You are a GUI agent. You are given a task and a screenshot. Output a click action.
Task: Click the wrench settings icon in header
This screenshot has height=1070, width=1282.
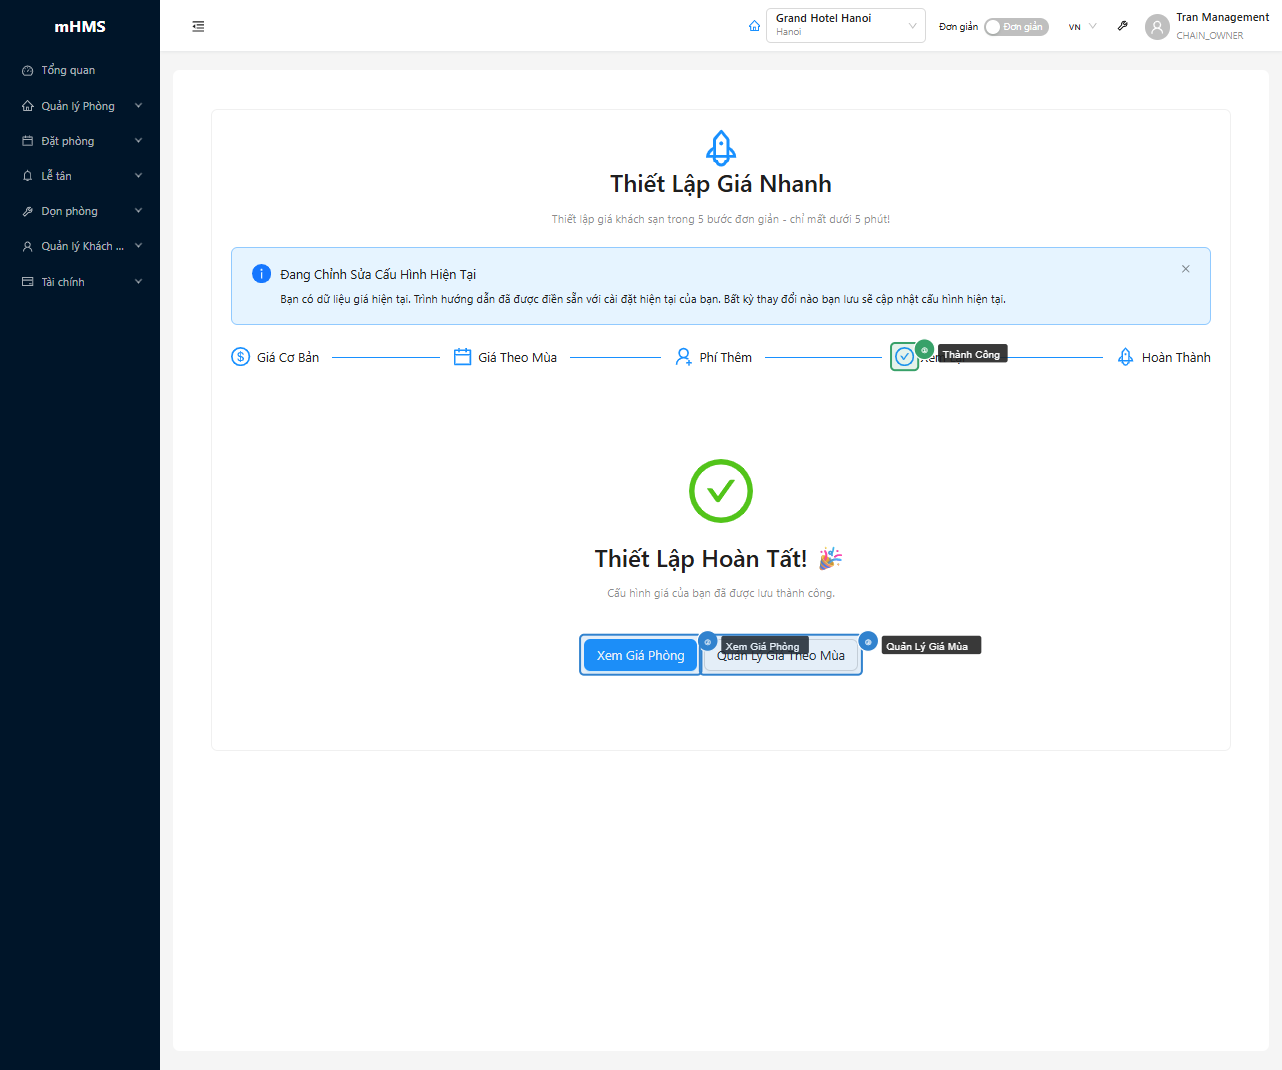(x=1123, y=26)
